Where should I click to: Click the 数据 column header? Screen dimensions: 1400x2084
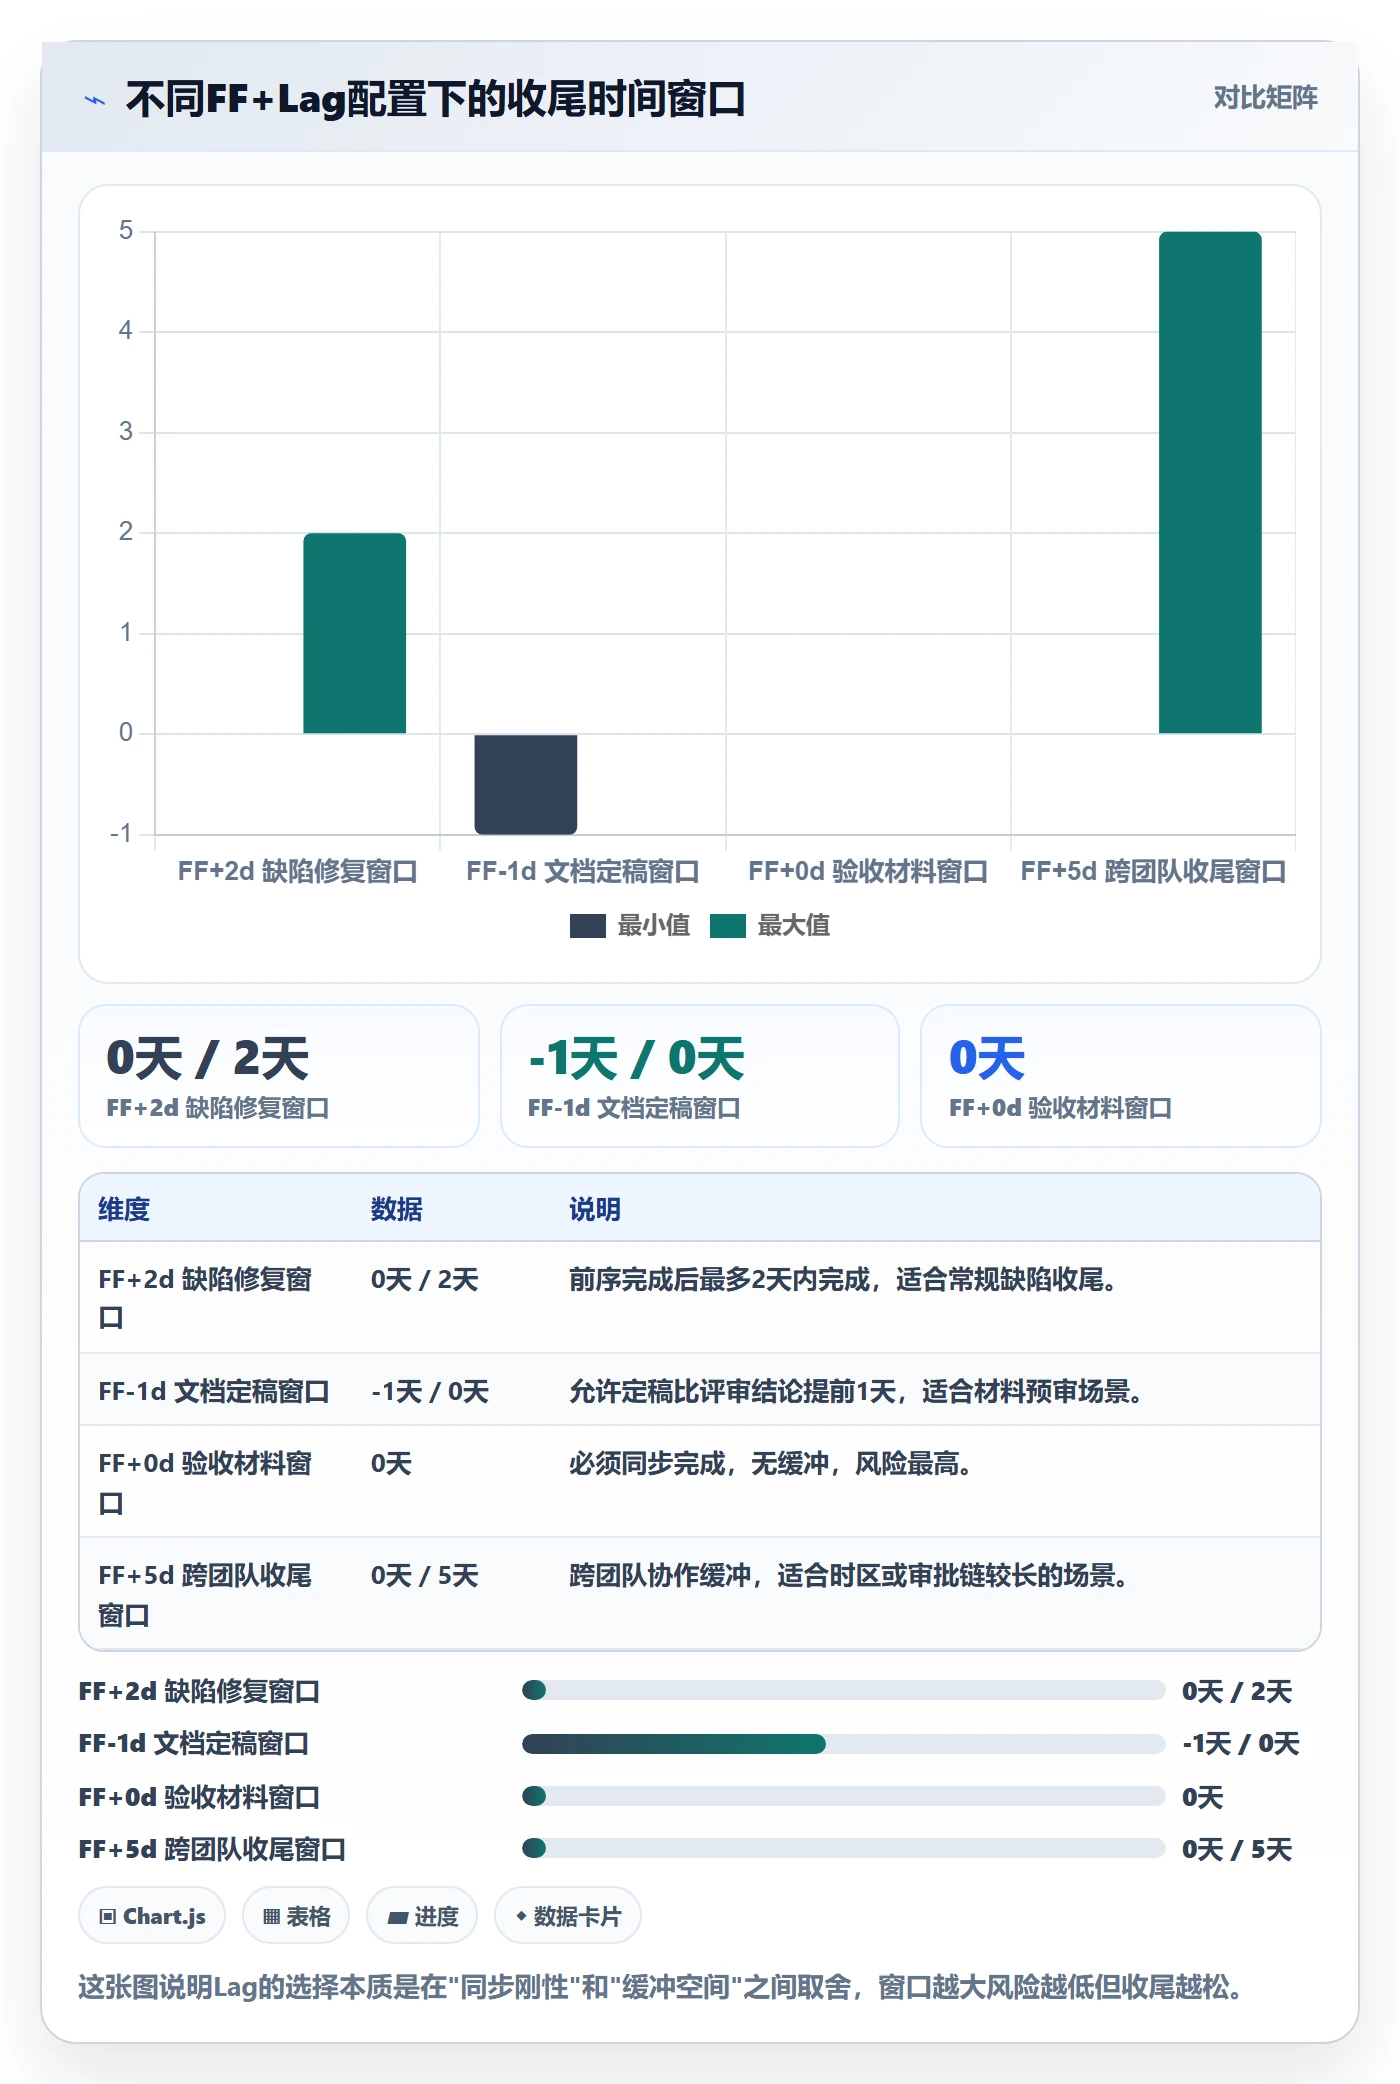click(x=397, y=1209)
